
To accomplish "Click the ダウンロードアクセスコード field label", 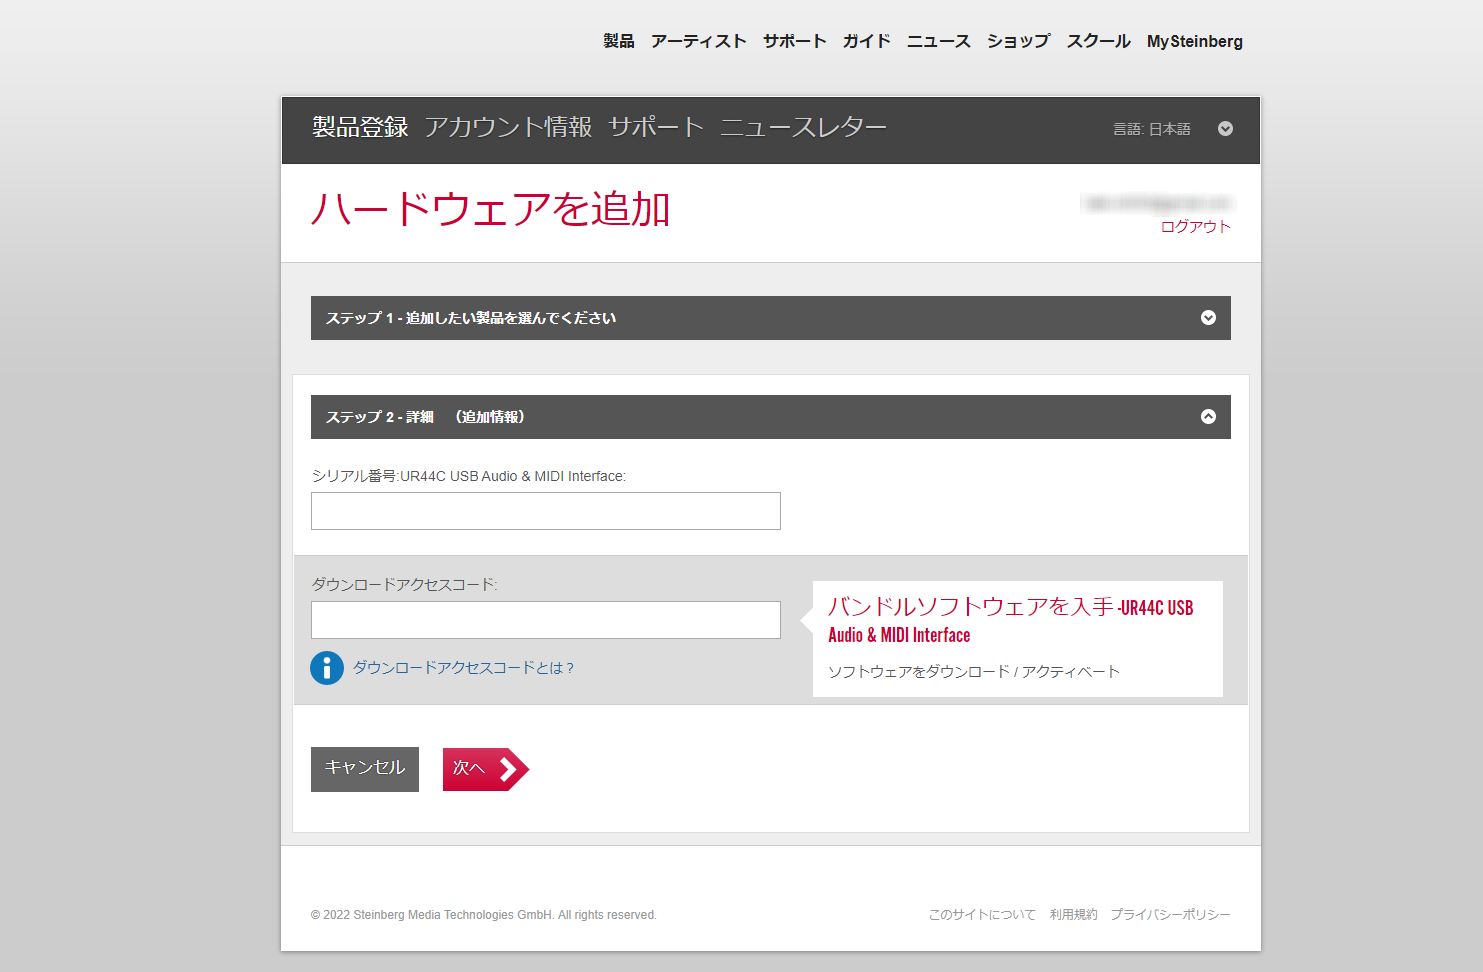I will [404, 584].
